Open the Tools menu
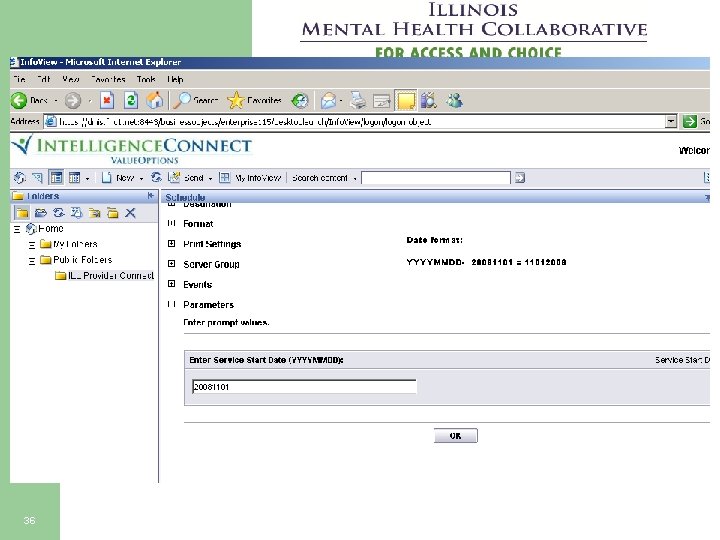 coord(146,79)
